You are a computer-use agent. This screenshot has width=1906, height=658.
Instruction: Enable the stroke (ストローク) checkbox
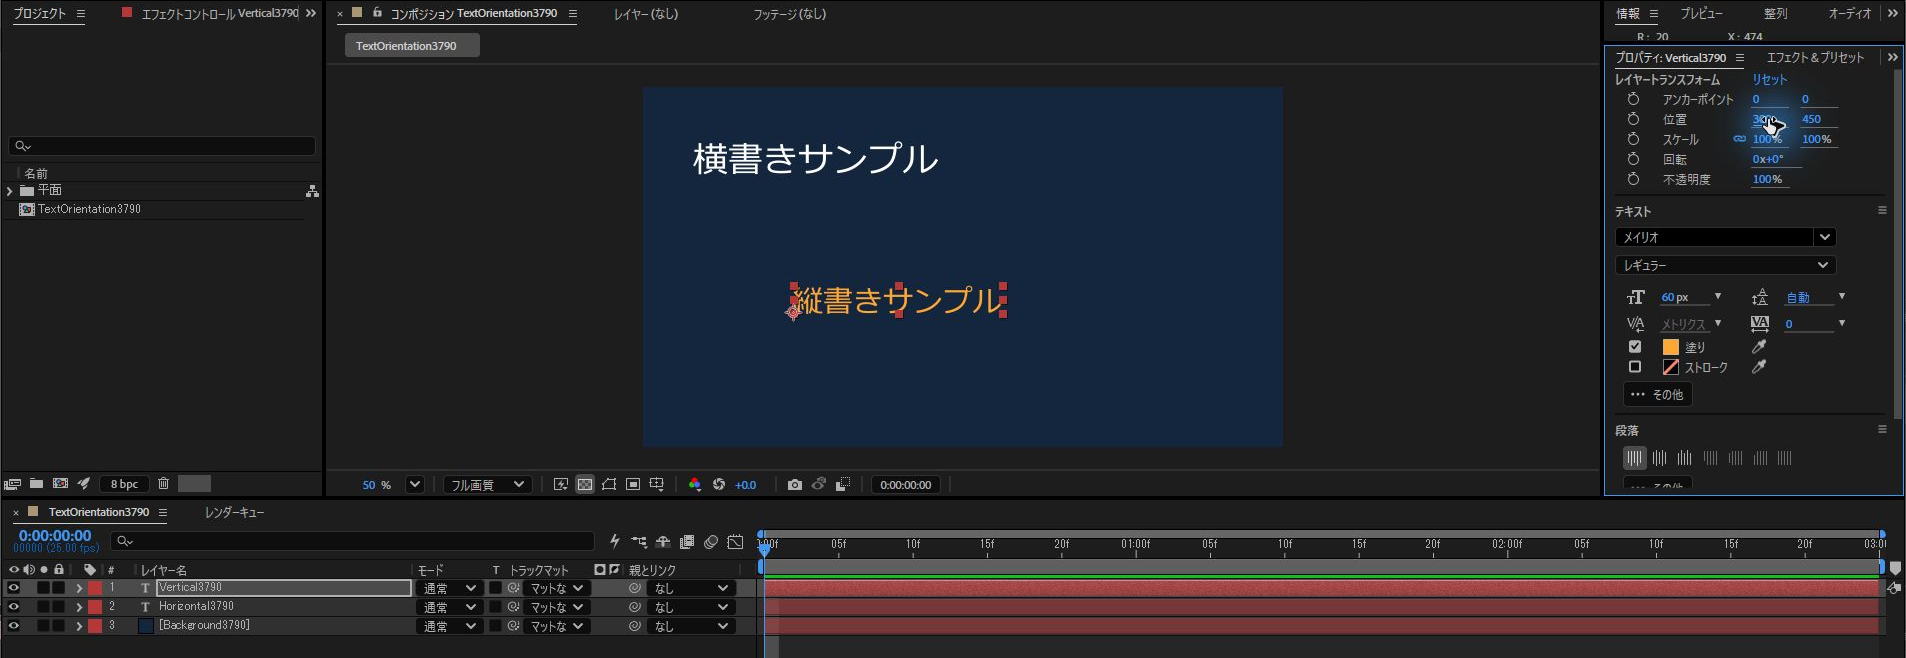[1635, 367]
